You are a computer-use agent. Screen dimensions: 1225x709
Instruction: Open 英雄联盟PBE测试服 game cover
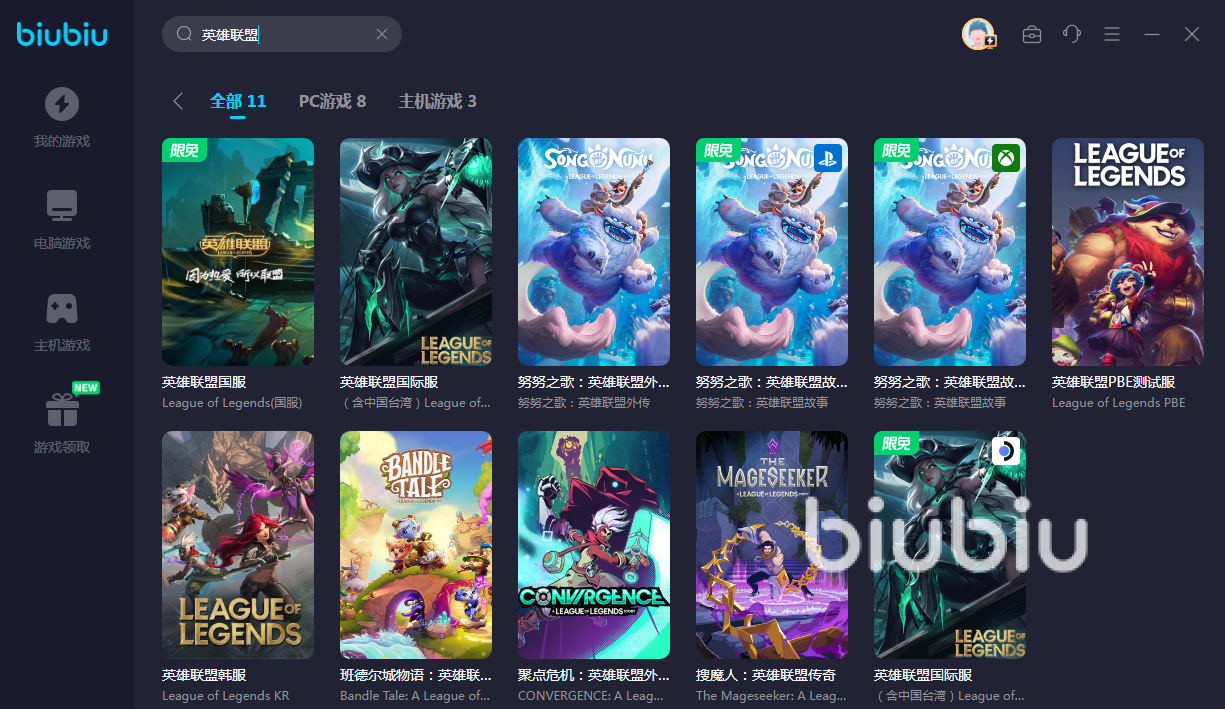coord(1128,252)
